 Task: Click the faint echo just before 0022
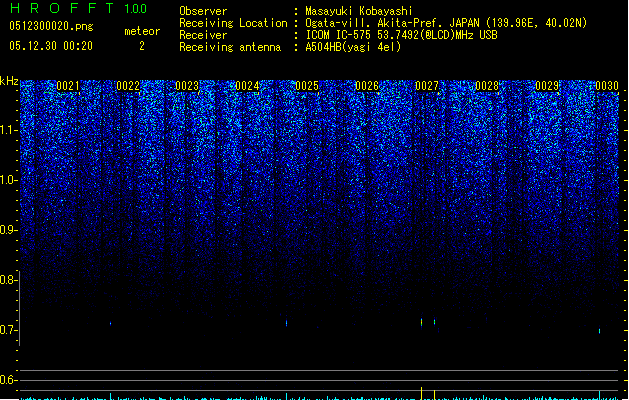[110, 323]
